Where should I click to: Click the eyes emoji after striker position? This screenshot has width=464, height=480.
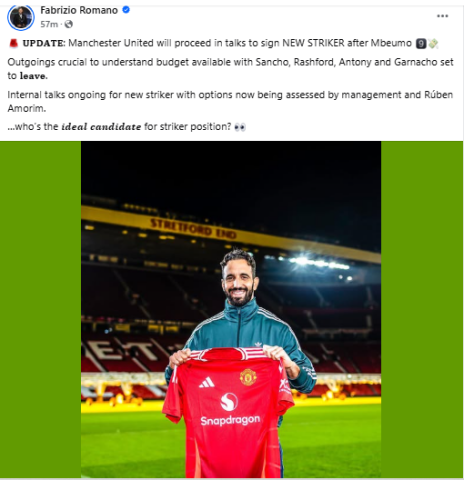pyautogui.click(x=240, y=127)
